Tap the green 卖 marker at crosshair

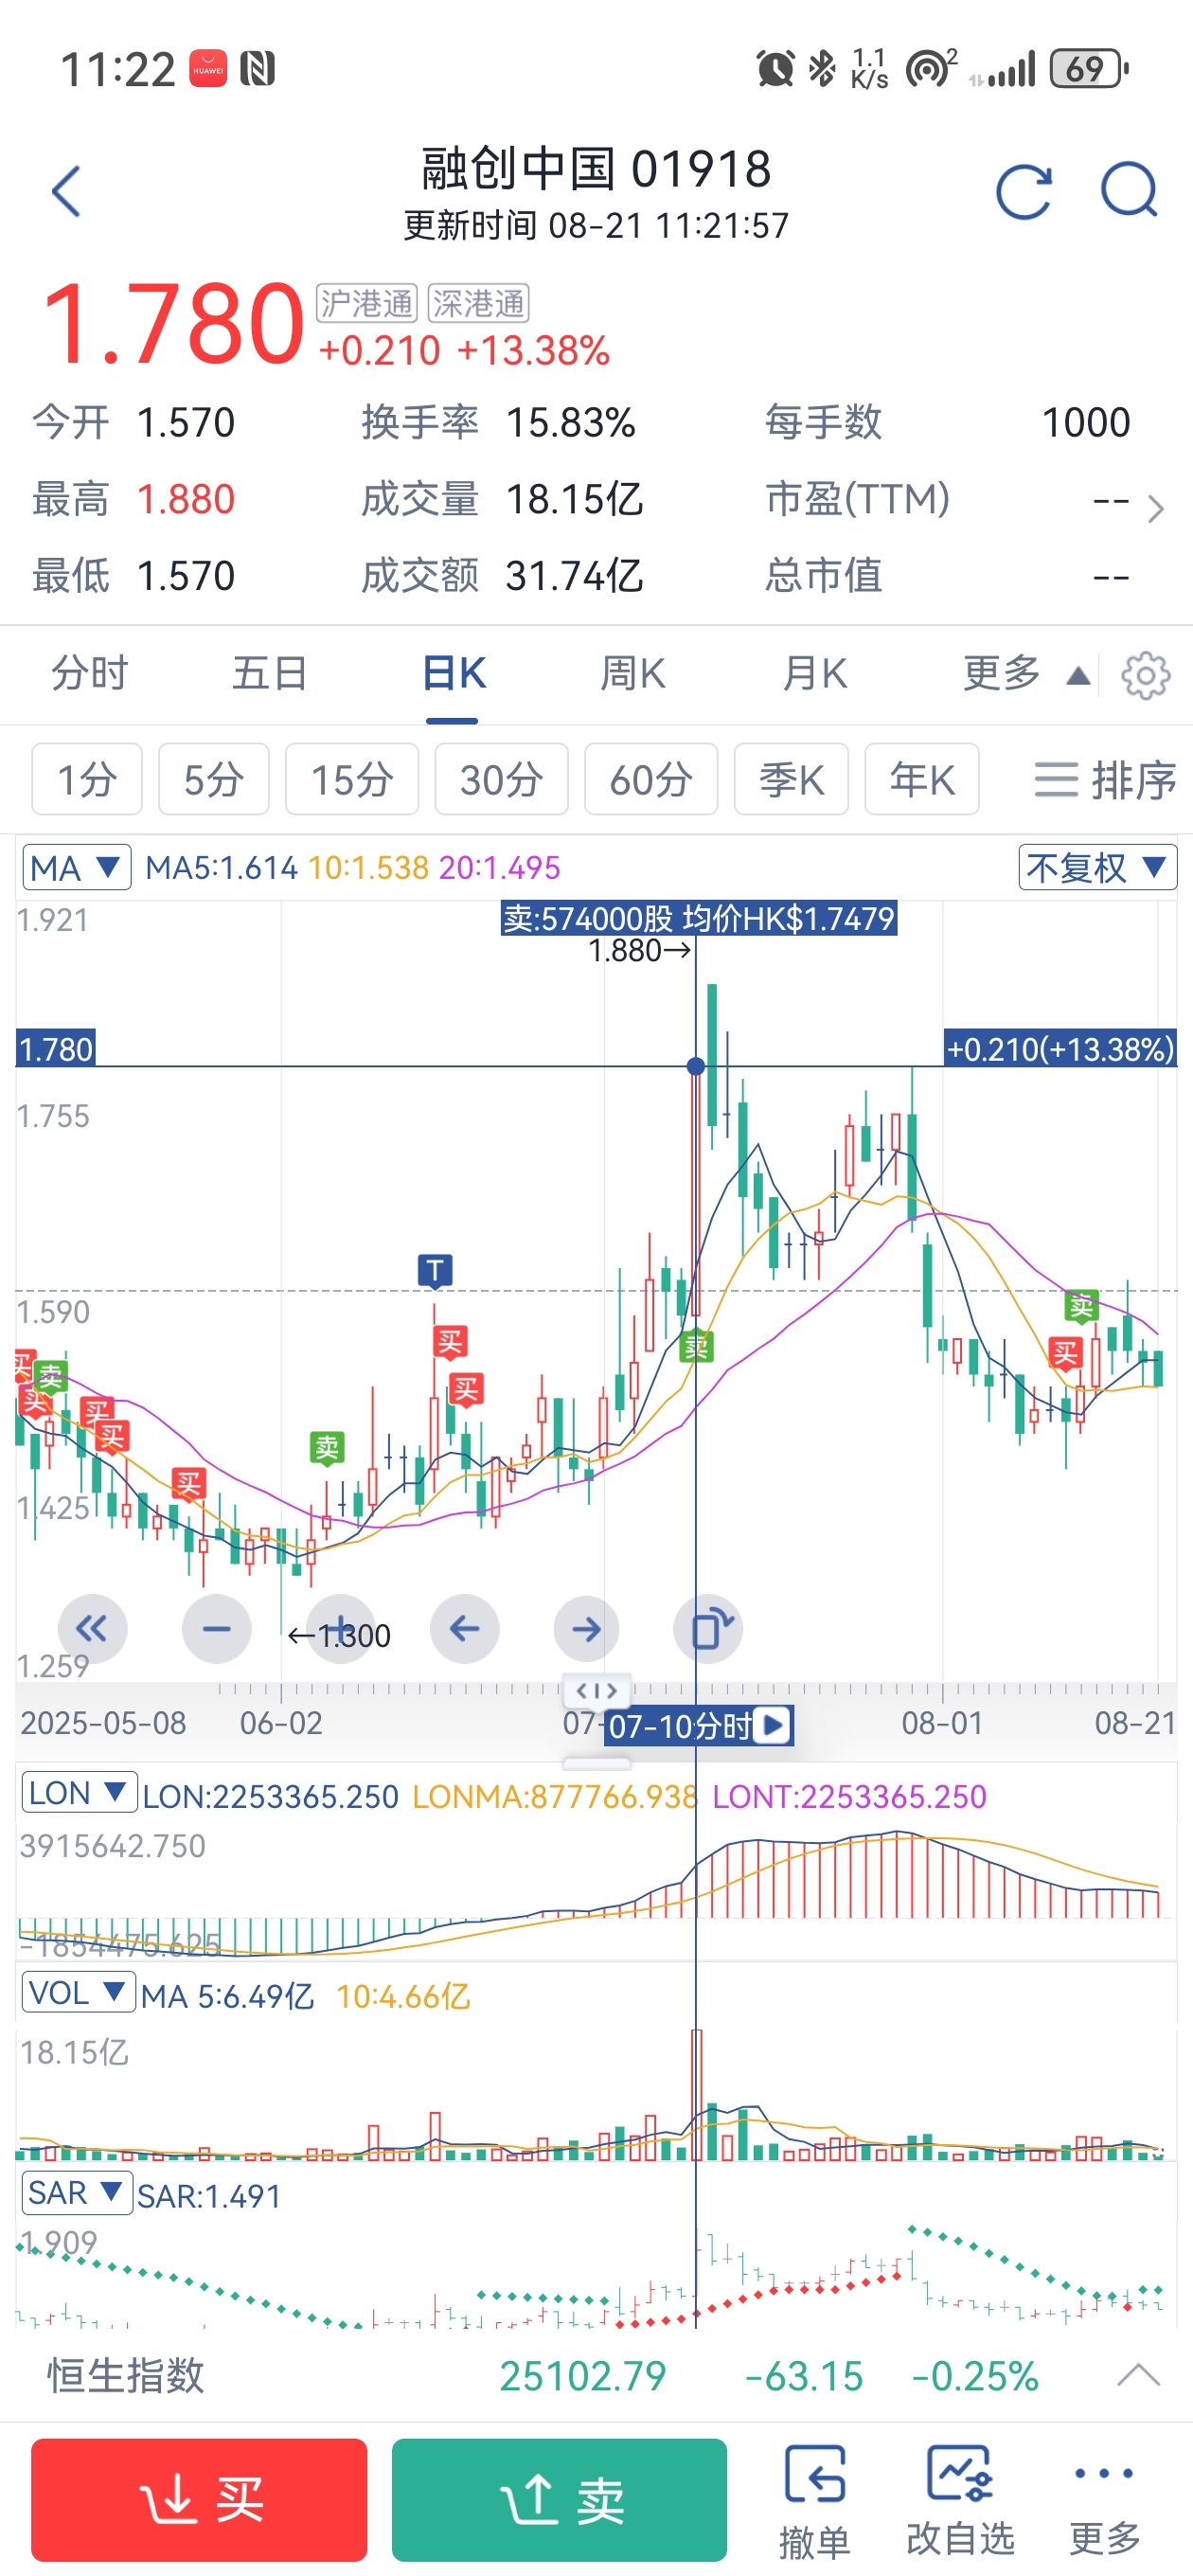pos(696,1346)
